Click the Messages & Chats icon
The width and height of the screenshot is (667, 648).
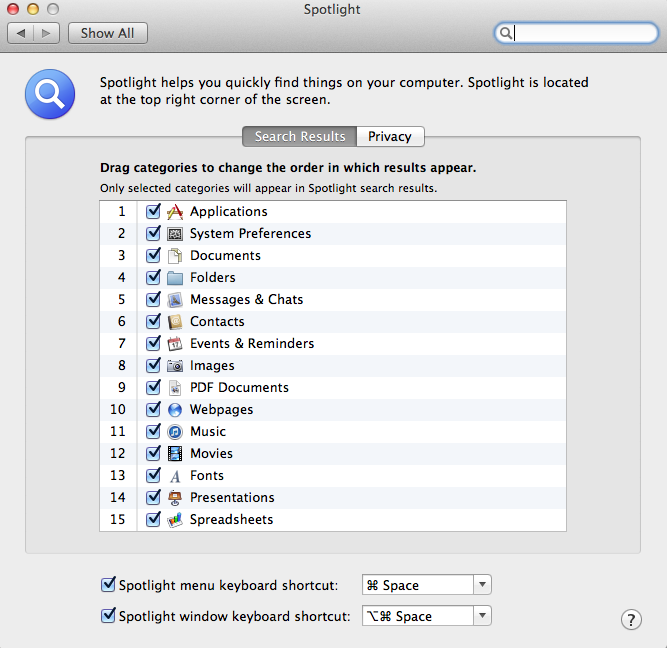click(x=175, y=300)
